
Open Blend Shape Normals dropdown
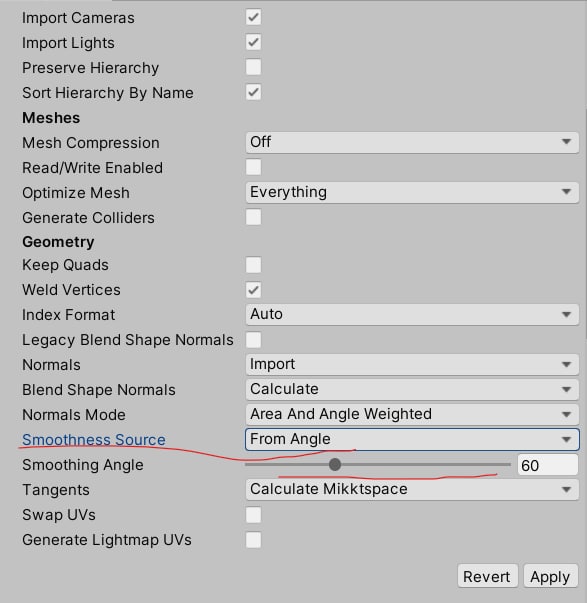coord(412,390)
